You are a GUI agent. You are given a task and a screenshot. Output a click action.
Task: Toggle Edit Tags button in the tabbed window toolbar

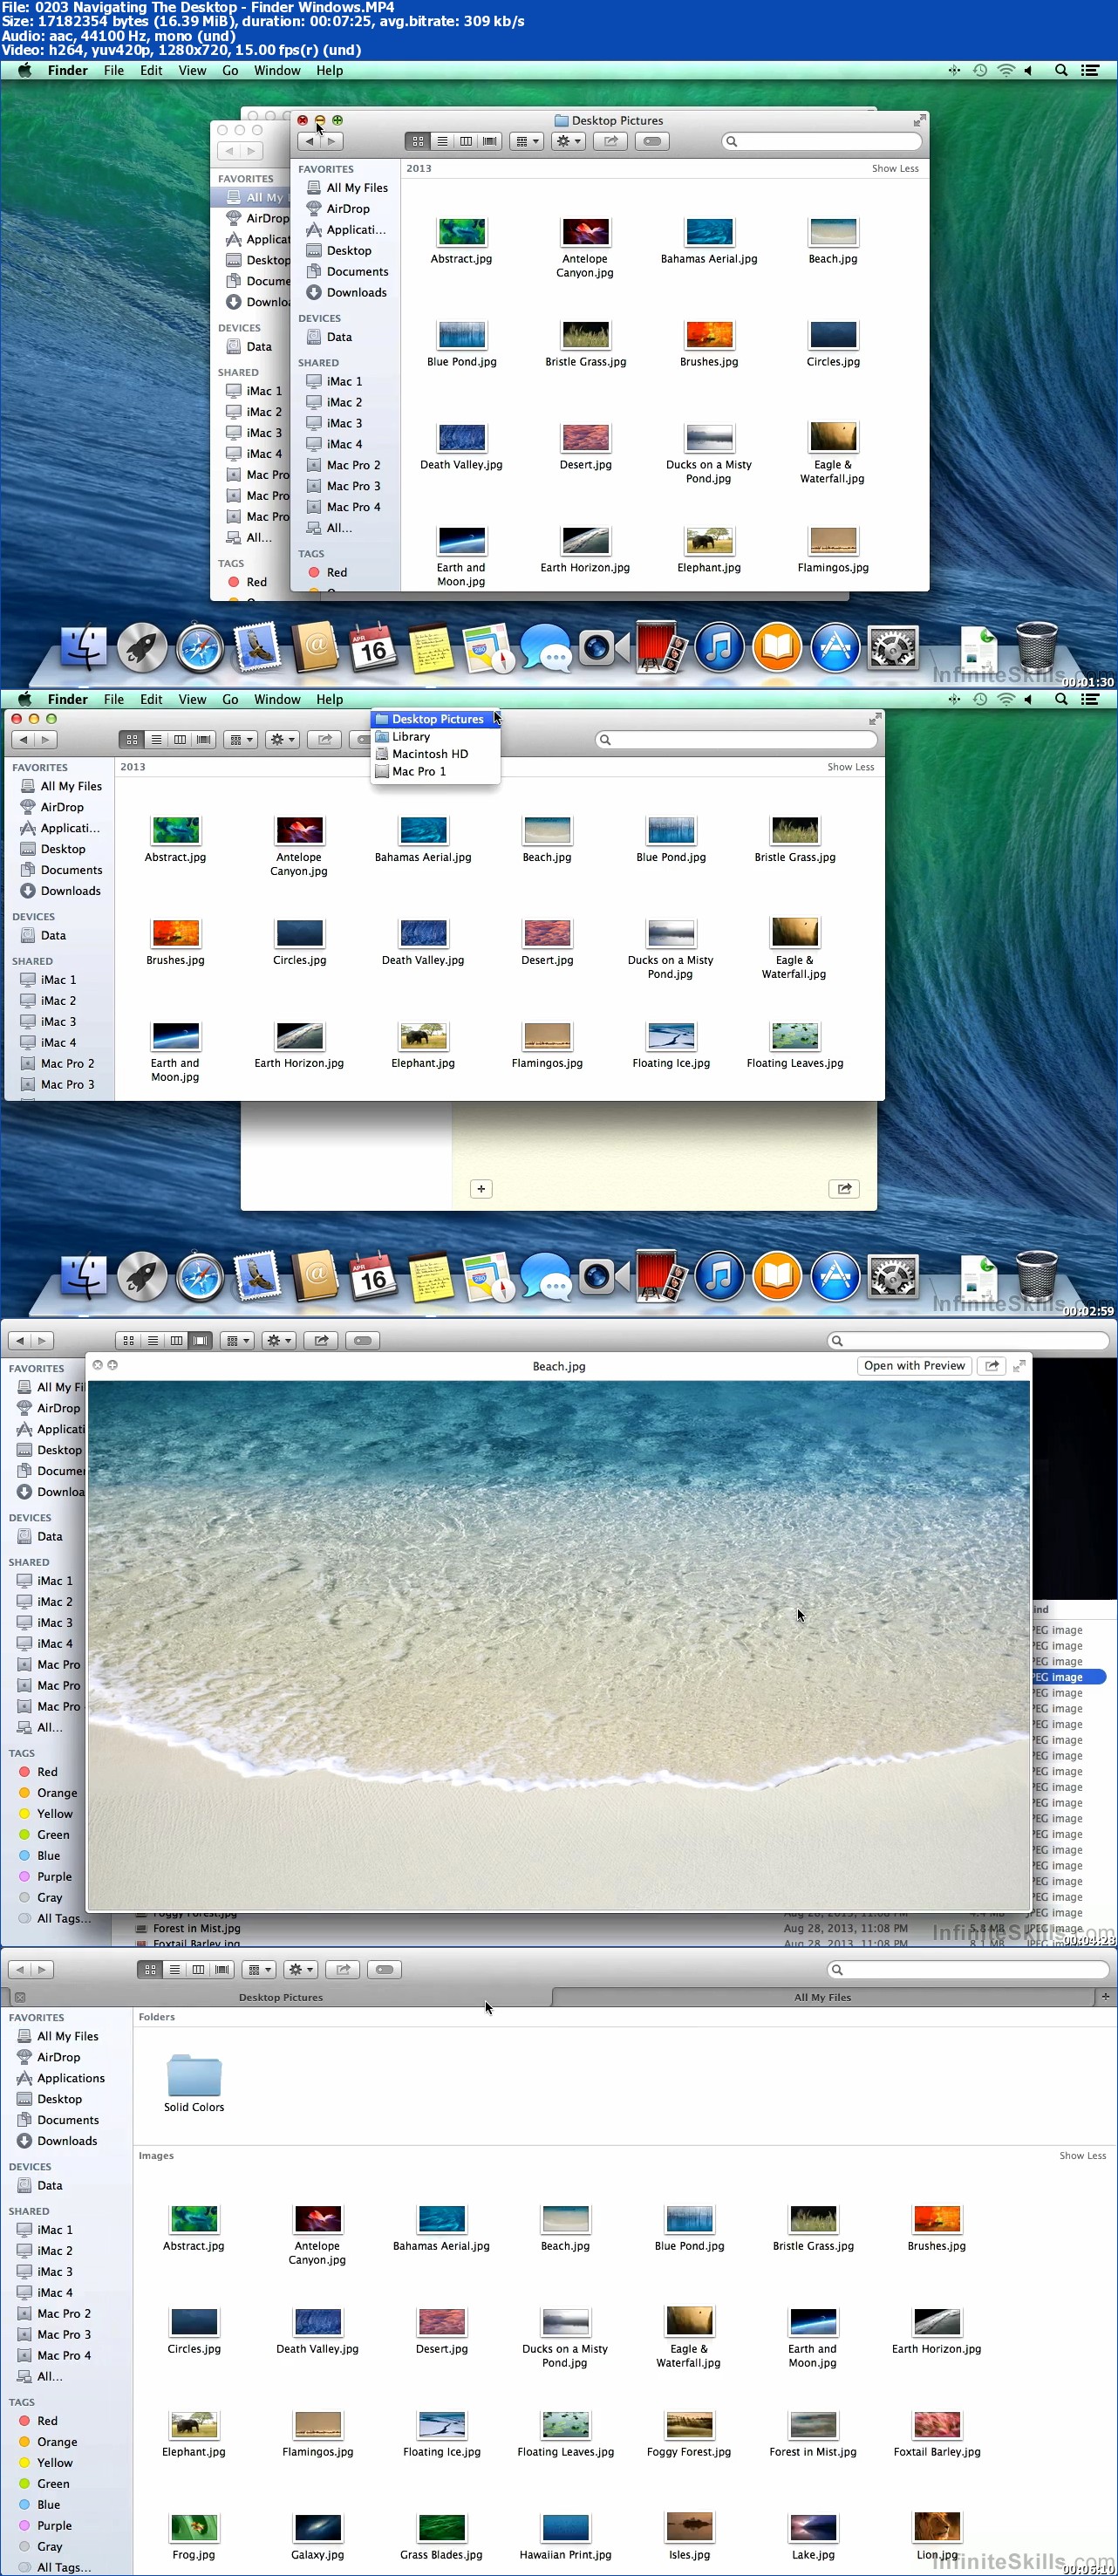[384, 1969]
